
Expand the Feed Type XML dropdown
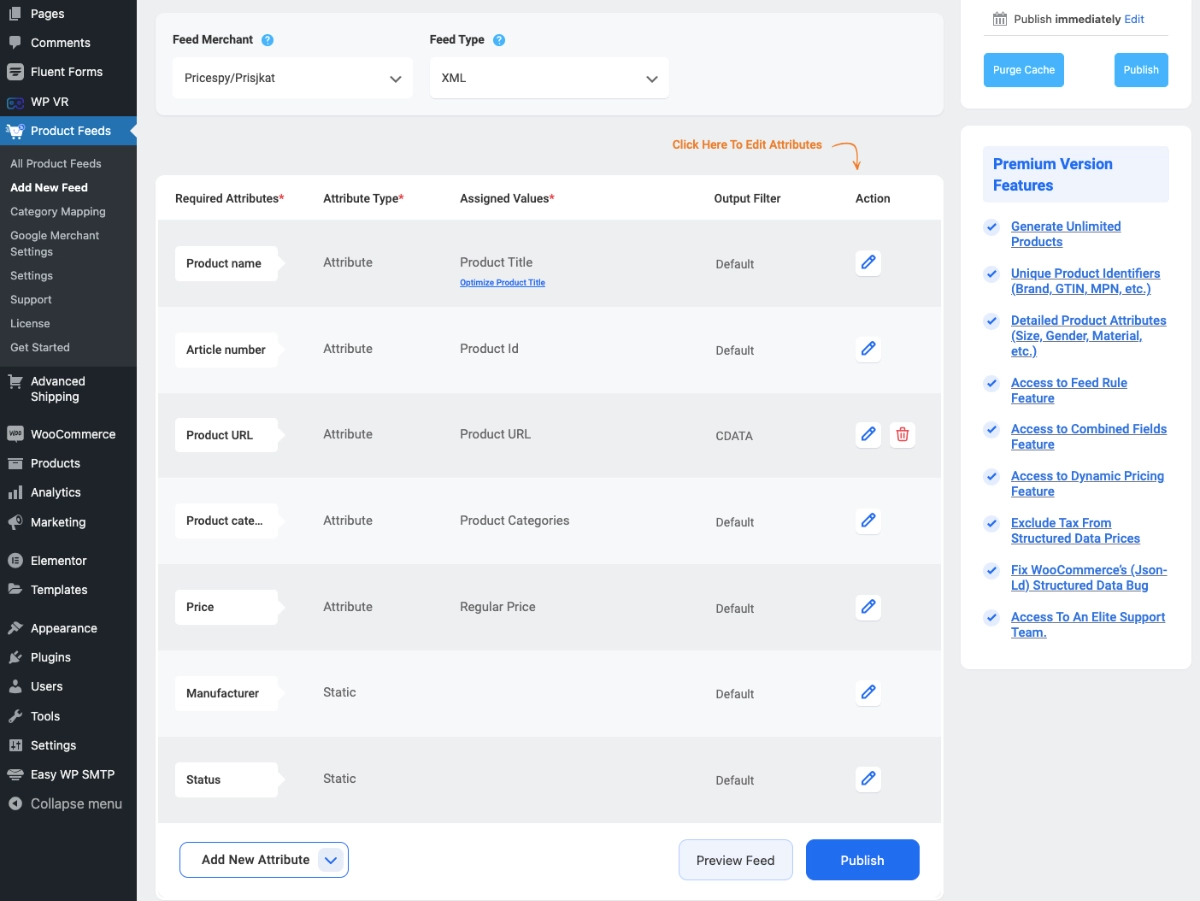549,78
